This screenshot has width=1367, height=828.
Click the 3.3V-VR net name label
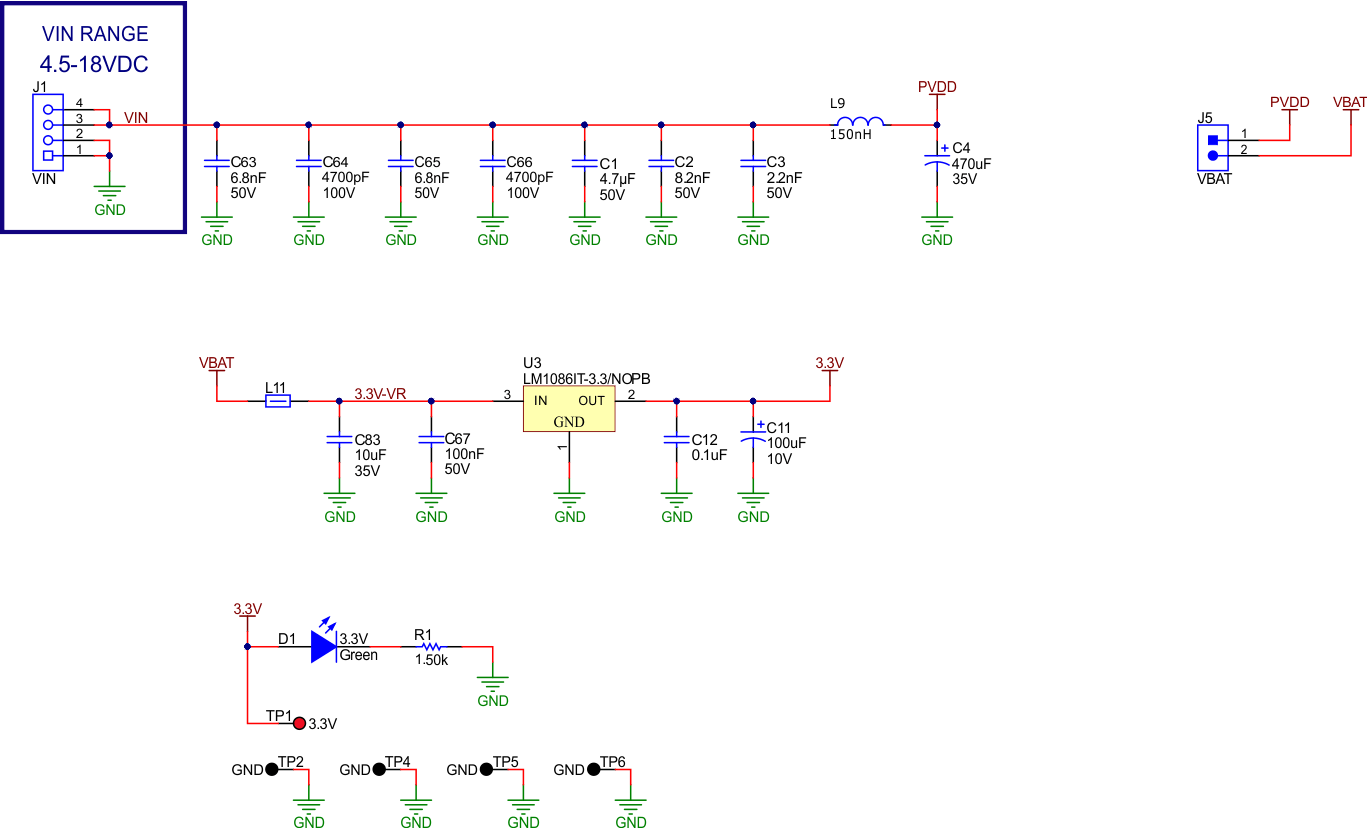378,394
